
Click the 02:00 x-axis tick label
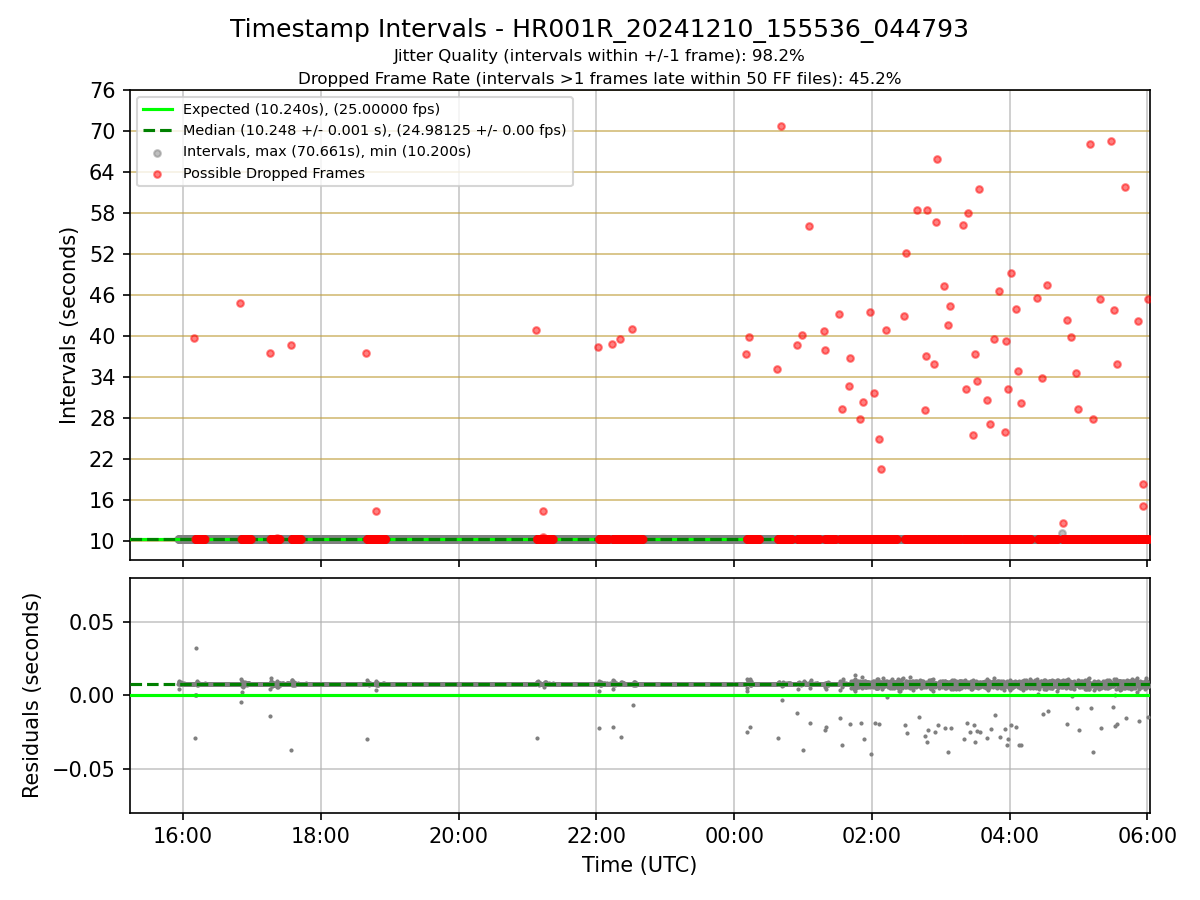(872, 834)
